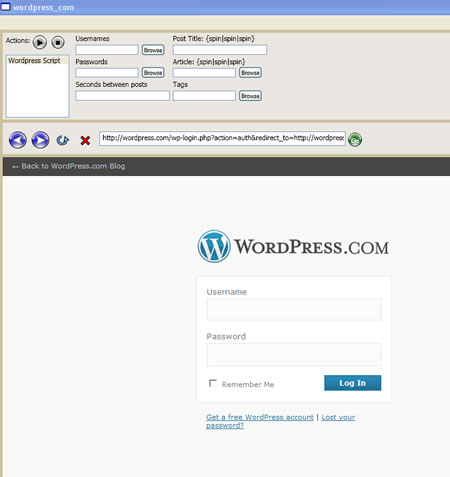Enable the Remember Me checkbox

coord(213,383)
